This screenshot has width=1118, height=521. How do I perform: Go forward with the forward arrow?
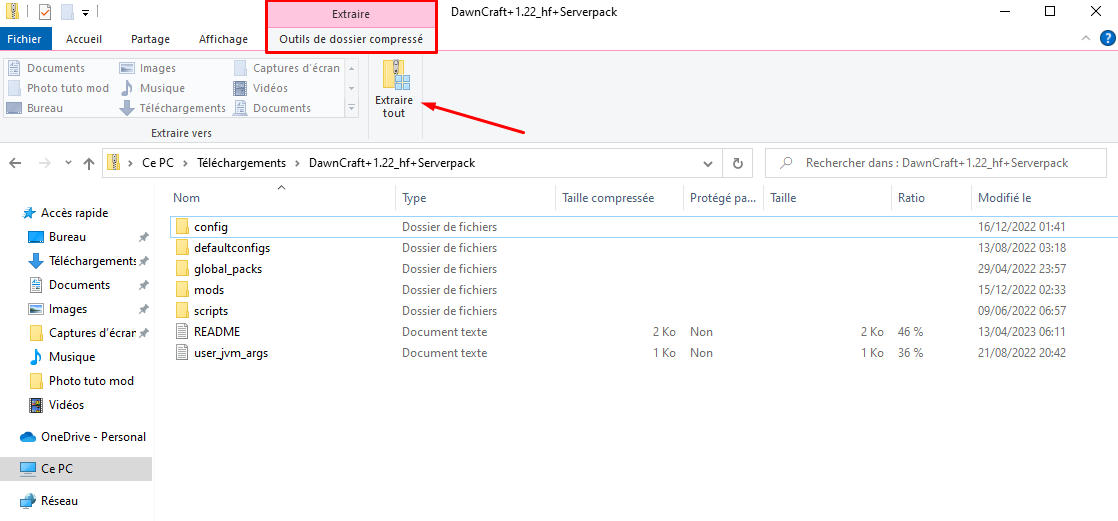[44, 163]
